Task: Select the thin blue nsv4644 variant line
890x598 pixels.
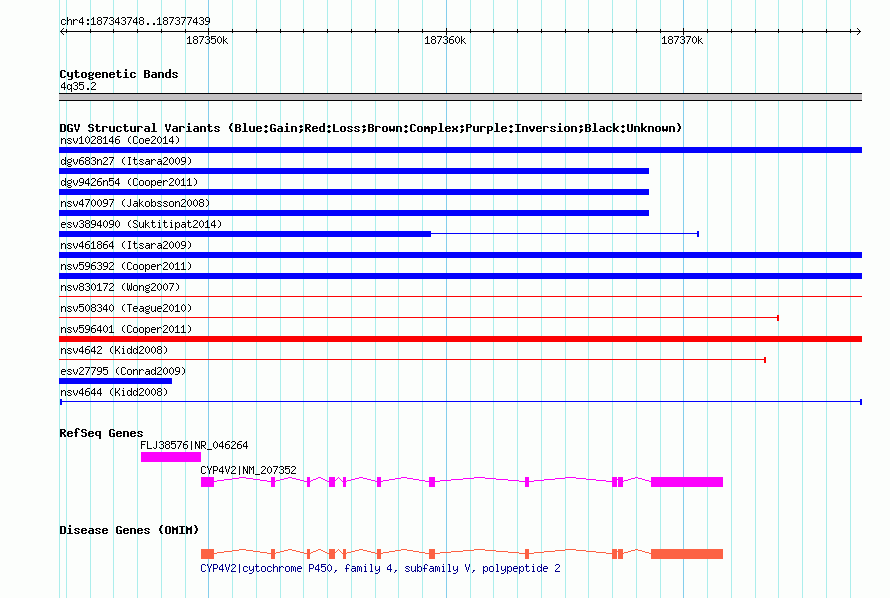Action: click(460, 402)
